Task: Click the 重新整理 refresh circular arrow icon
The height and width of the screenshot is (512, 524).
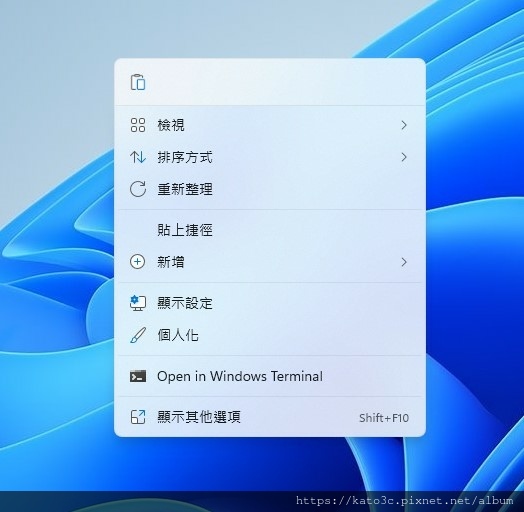Action: click(x=138, y=189)
